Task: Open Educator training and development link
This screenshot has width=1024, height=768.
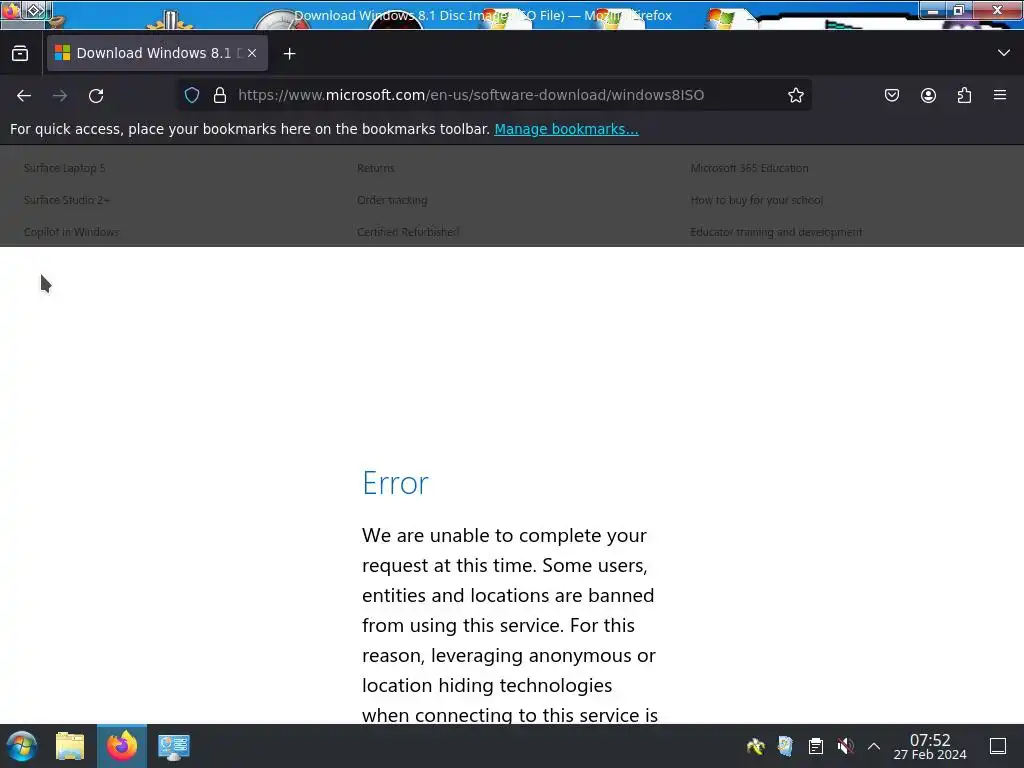Action: pyautogui.click(x=776, y=232)
